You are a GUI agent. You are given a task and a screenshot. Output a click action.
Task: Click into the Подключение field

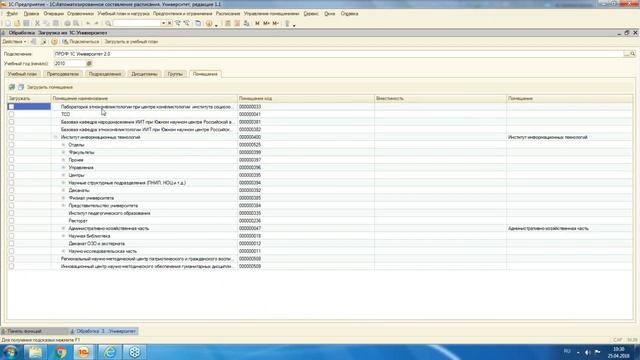pos(338,54)
